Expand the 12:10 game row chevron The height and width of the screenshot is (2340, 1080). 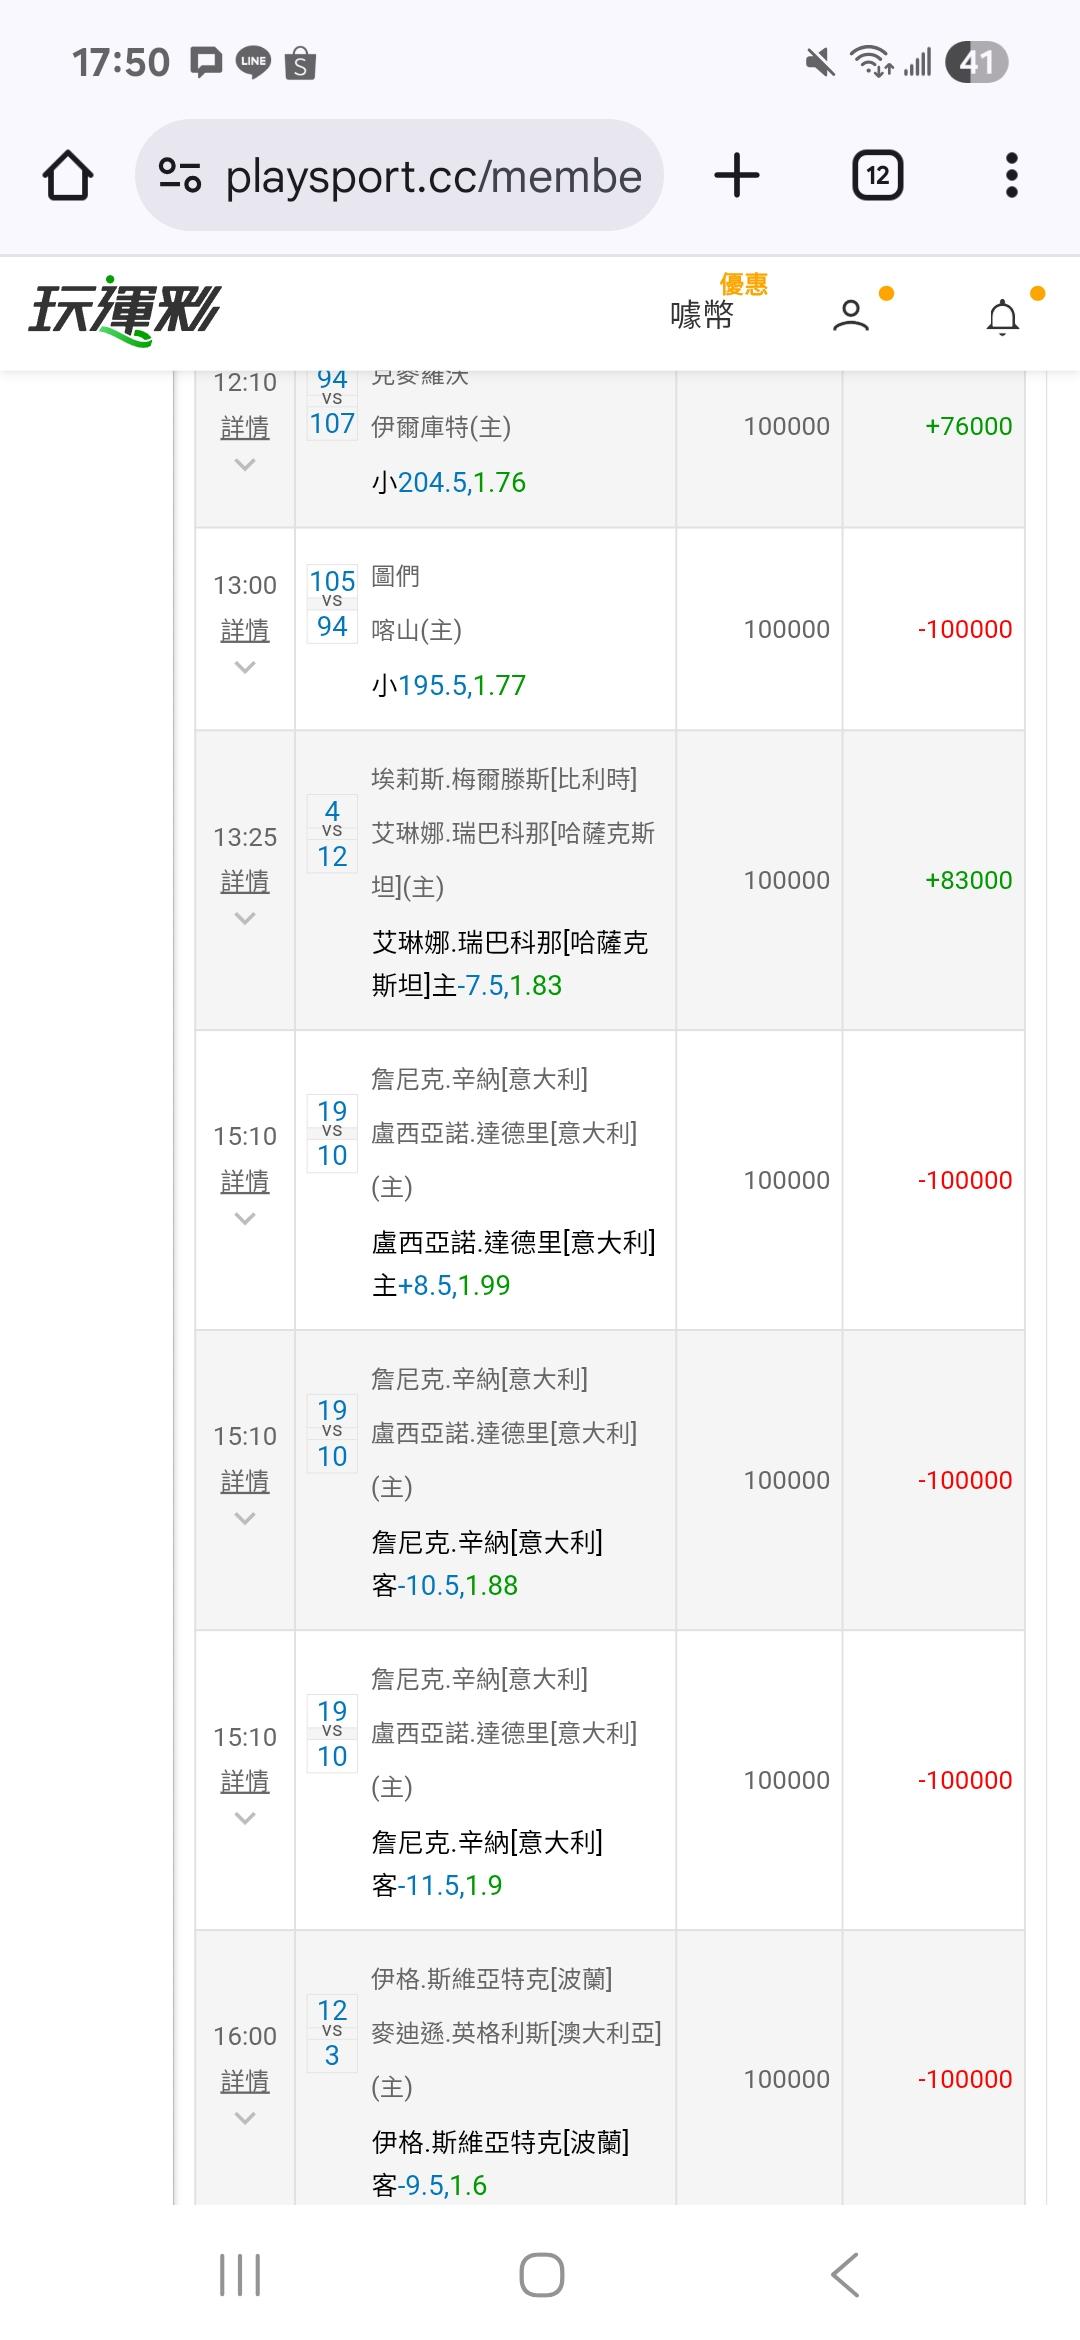[245, 465]
